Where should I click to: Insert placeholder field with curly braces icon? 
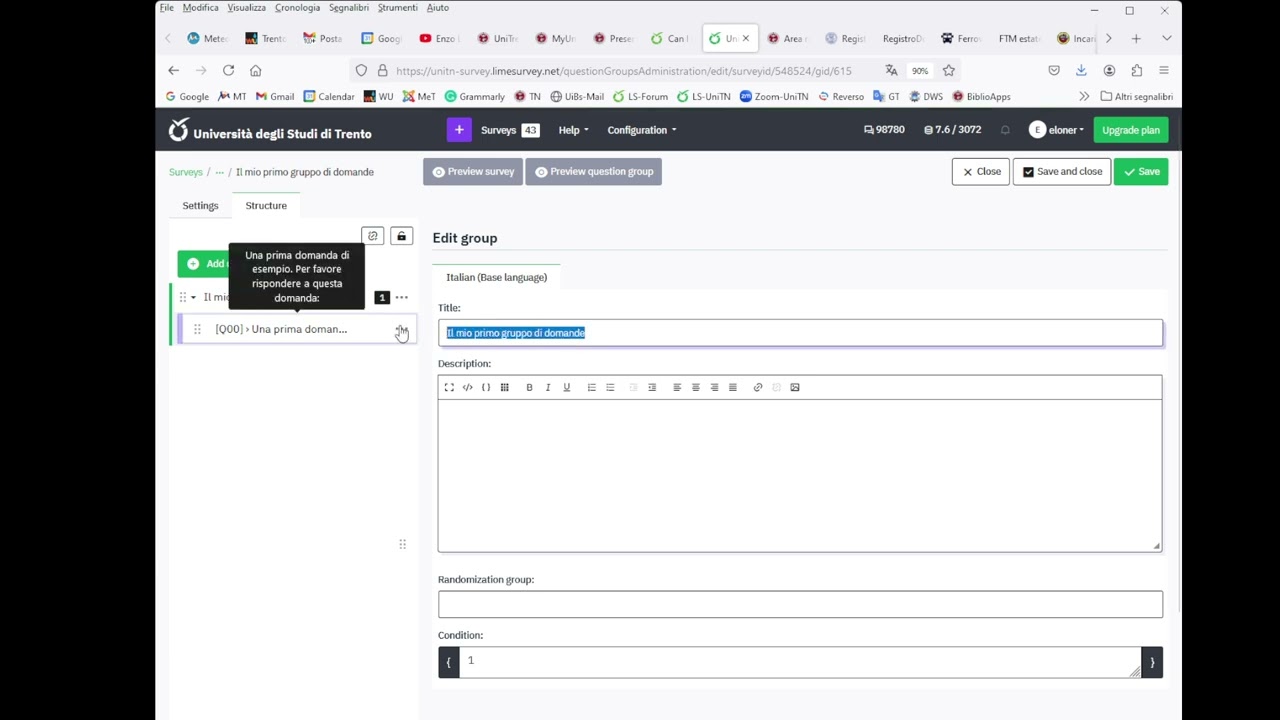[486, 387]
